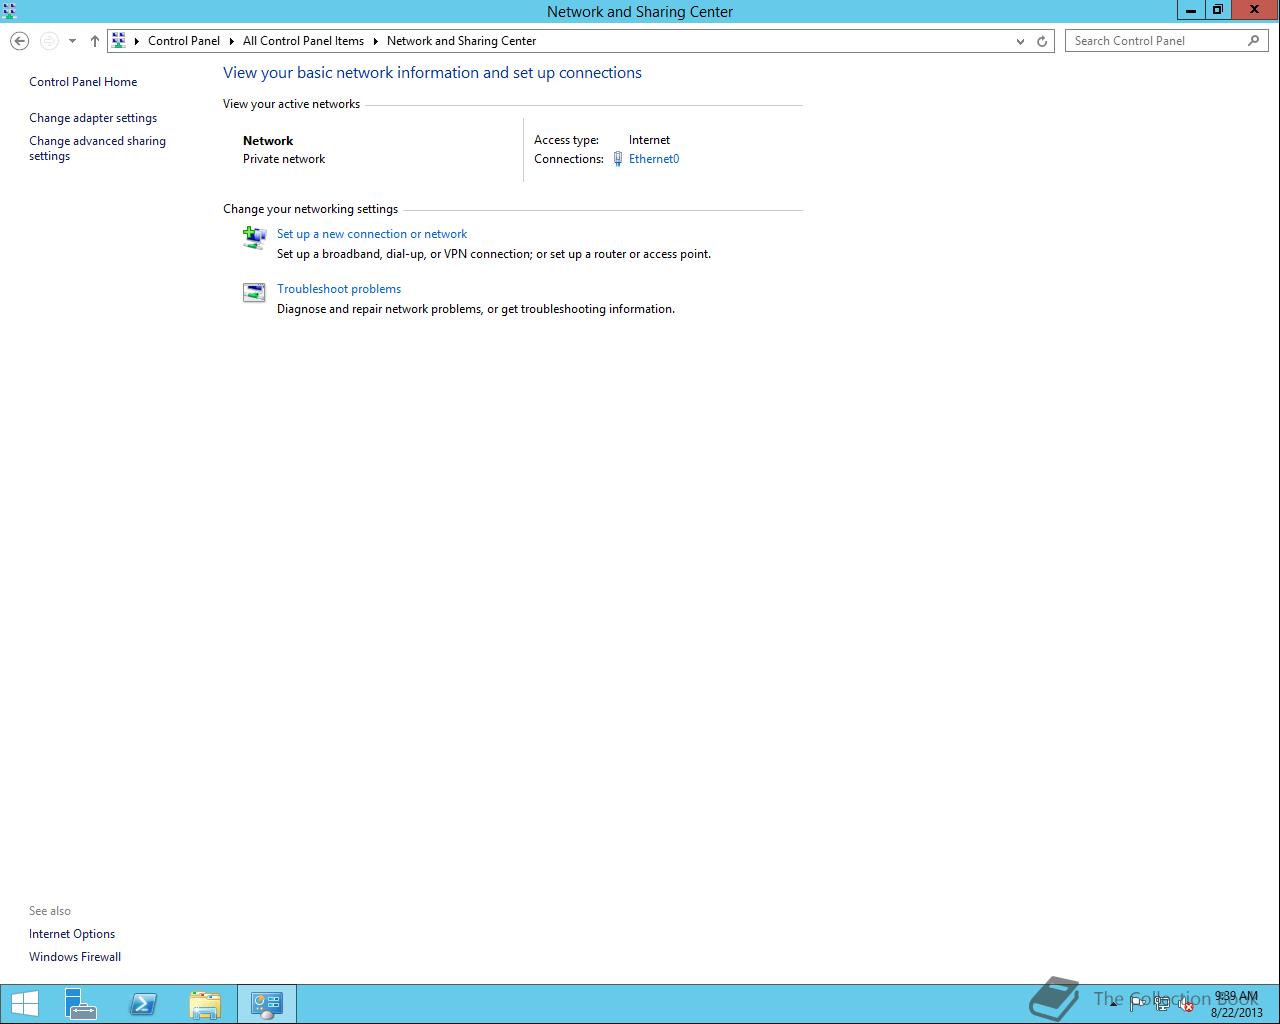Click the page title about basic network information
The width and height of the screenshot is (1280, 1024).
(x=432, y=73)
